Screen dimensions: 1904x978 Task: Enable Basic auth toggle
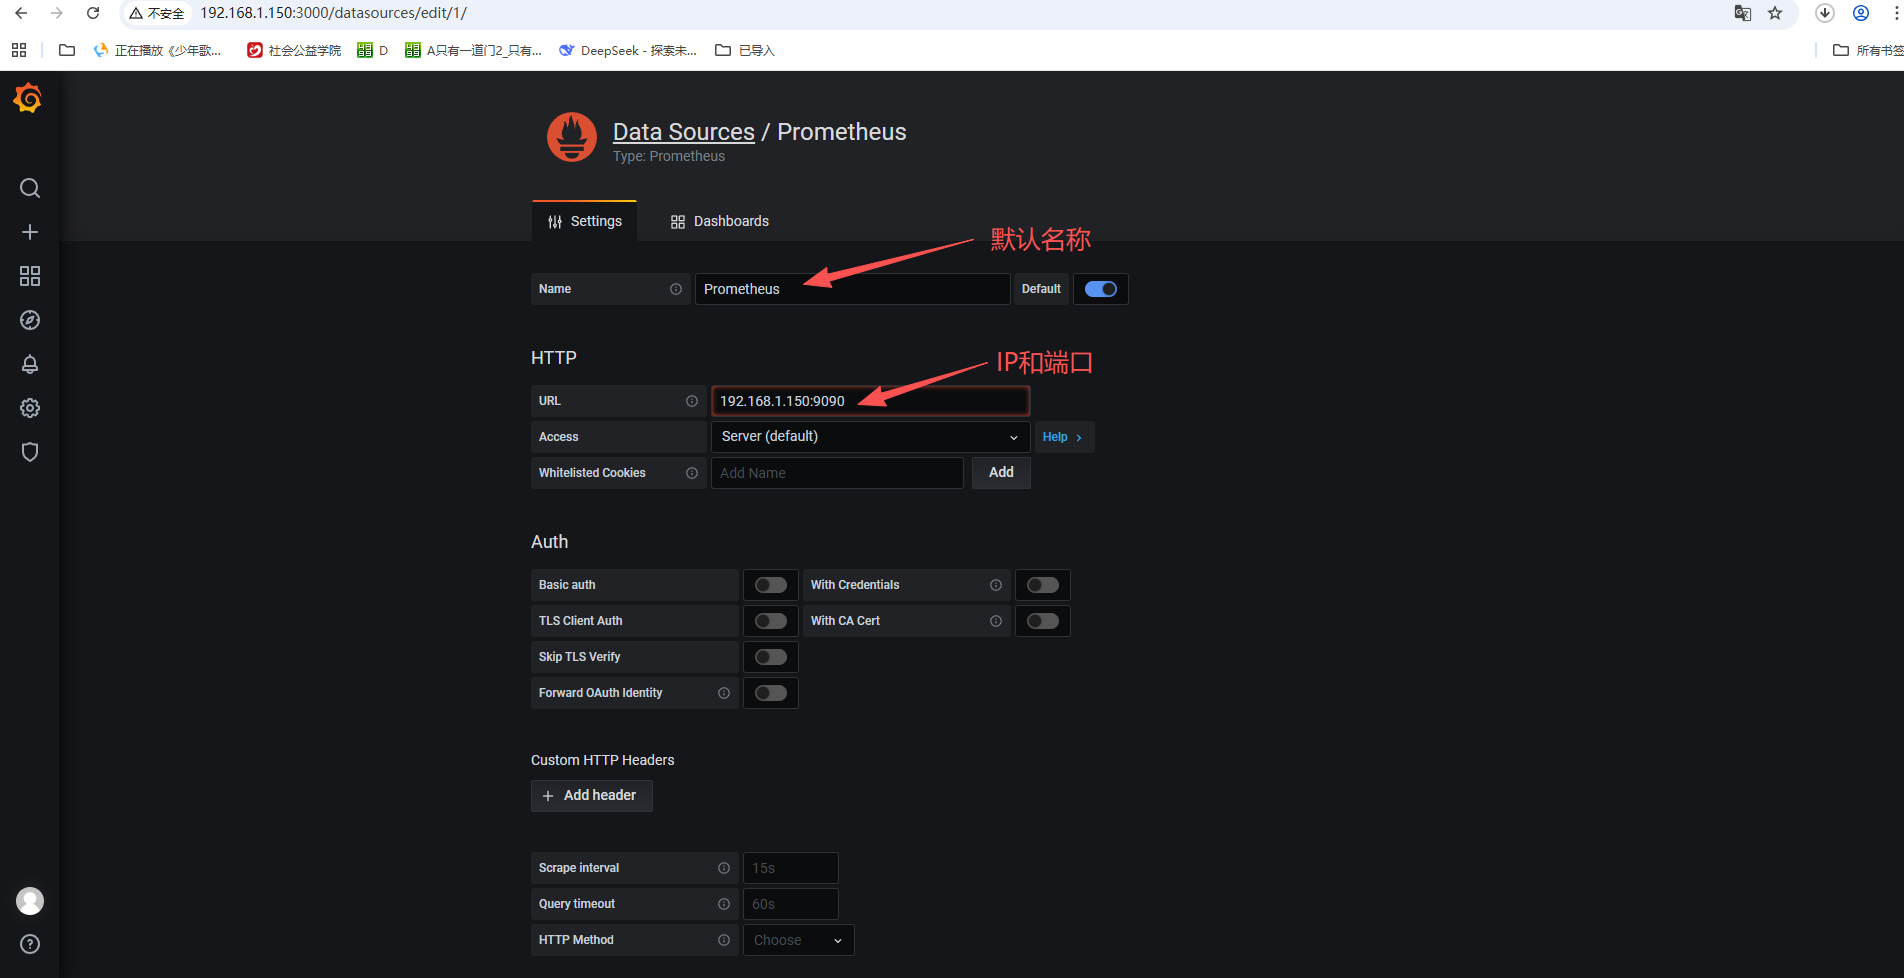point(771,585)
